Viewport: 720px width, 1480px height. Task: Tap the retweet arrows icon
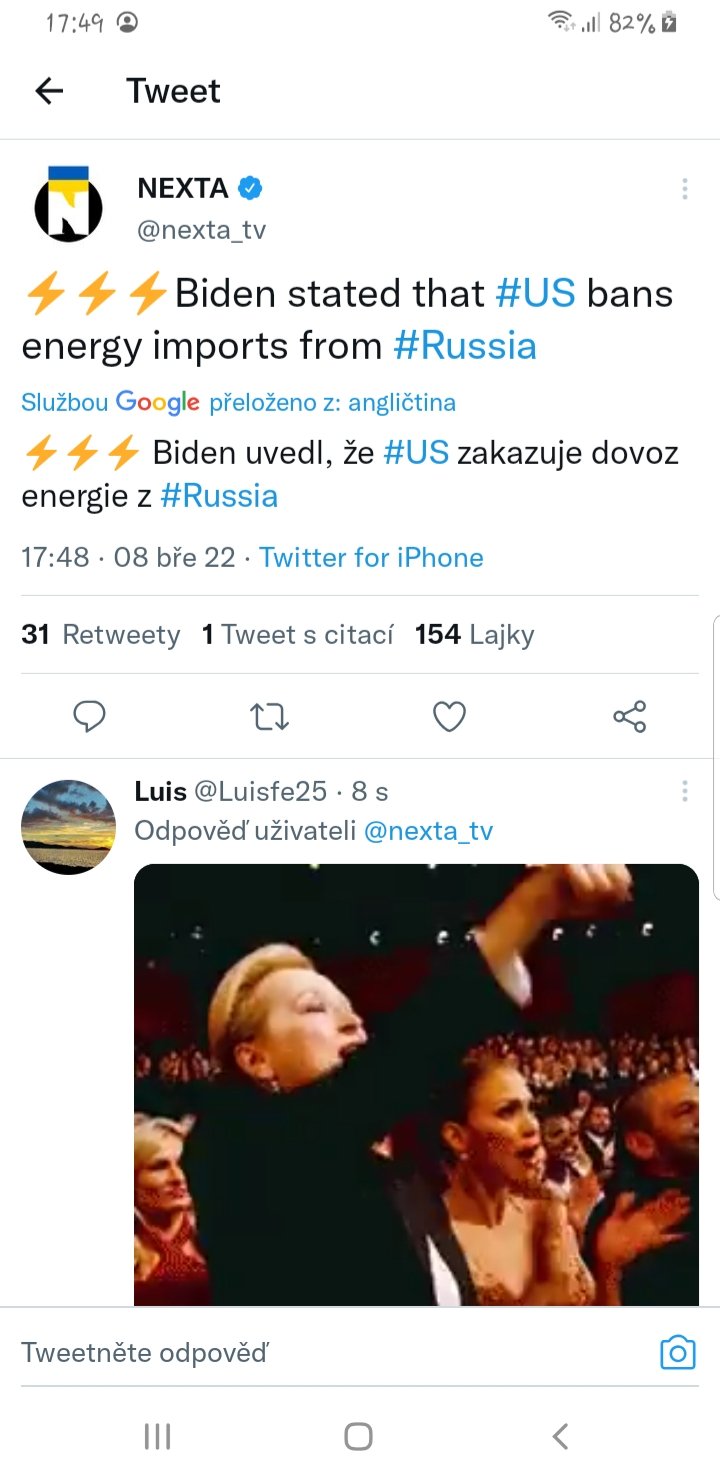[270, 716]
